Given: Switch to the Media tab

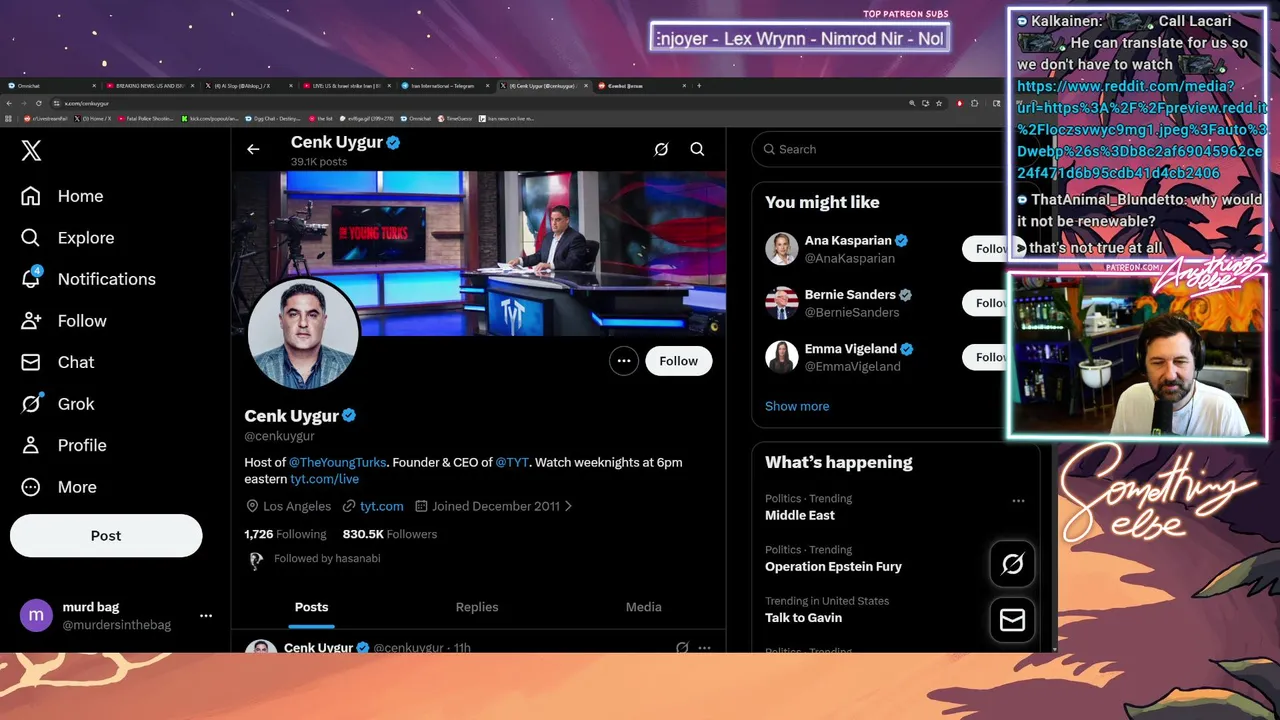Looking at the screenshot, I should (x=643, y=607).
